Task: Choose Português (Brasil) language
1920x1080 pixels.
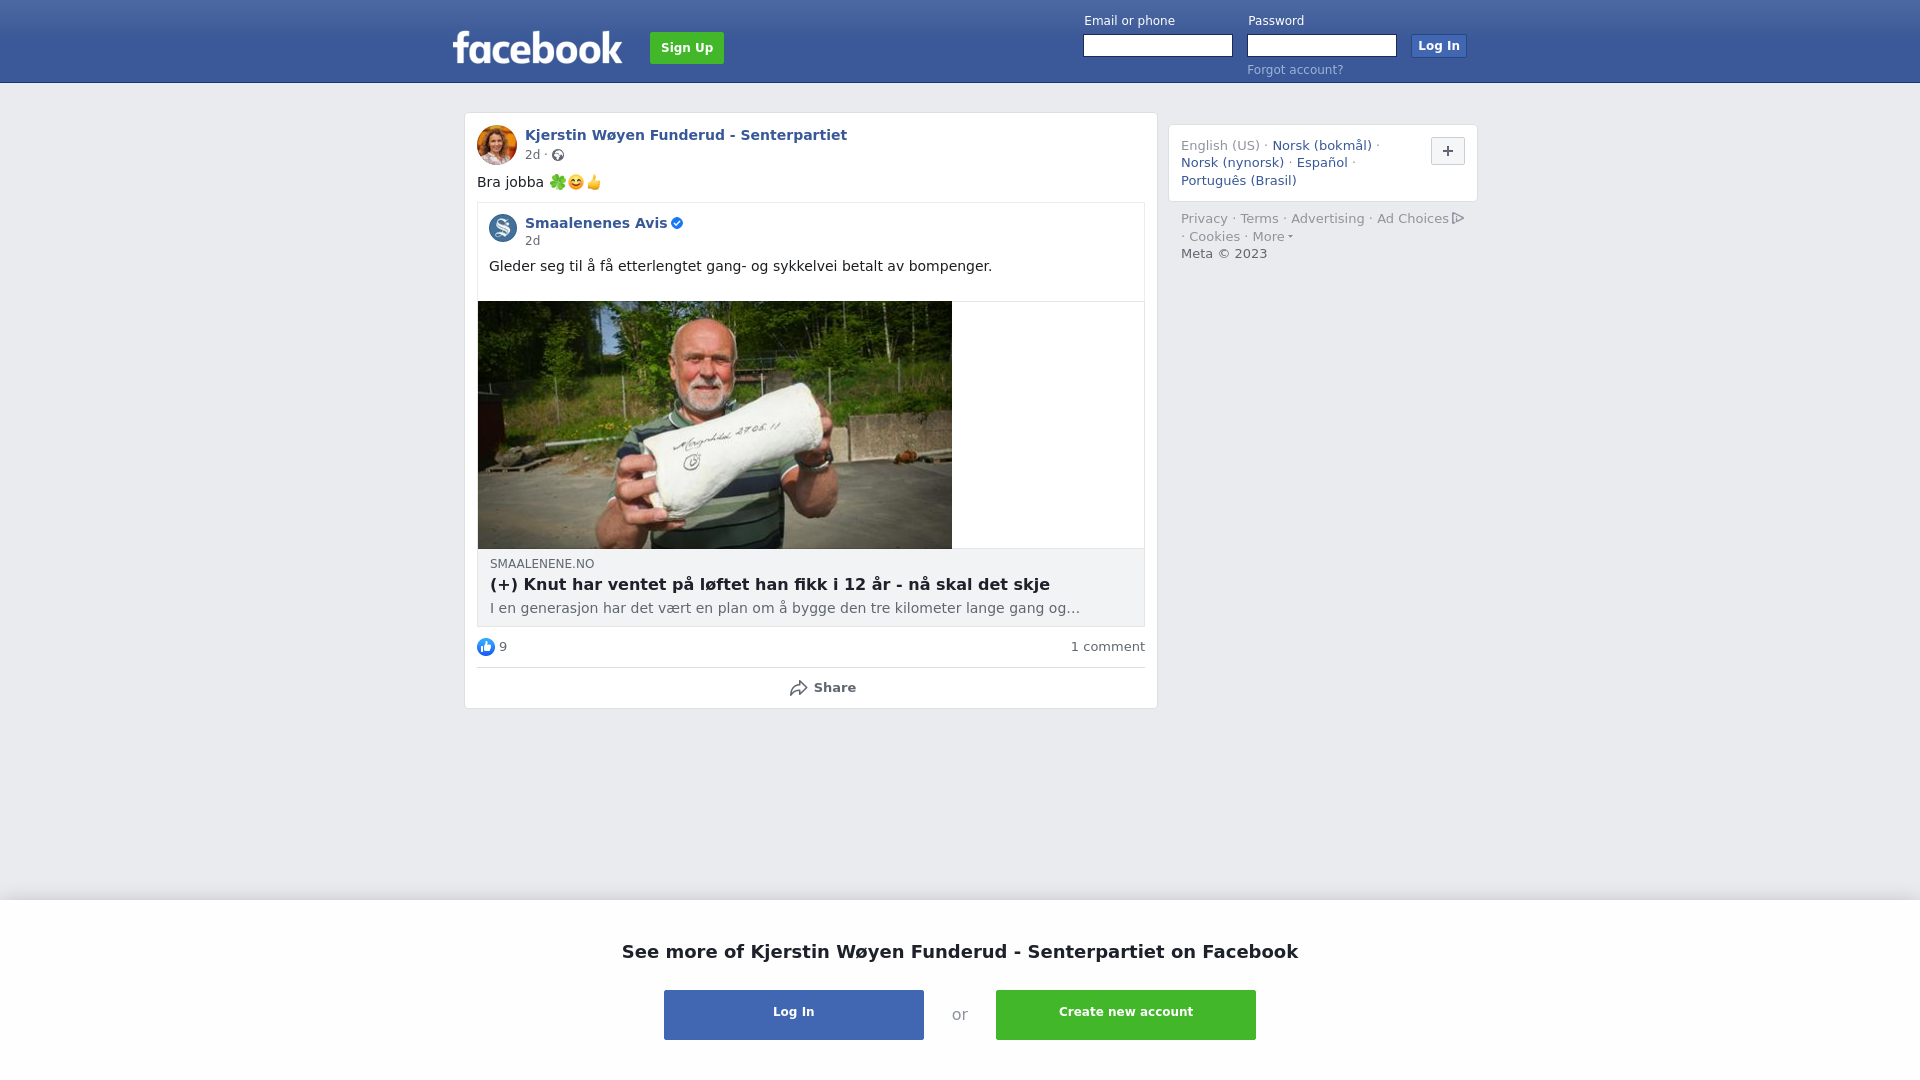Action: tap(1238, 181)
